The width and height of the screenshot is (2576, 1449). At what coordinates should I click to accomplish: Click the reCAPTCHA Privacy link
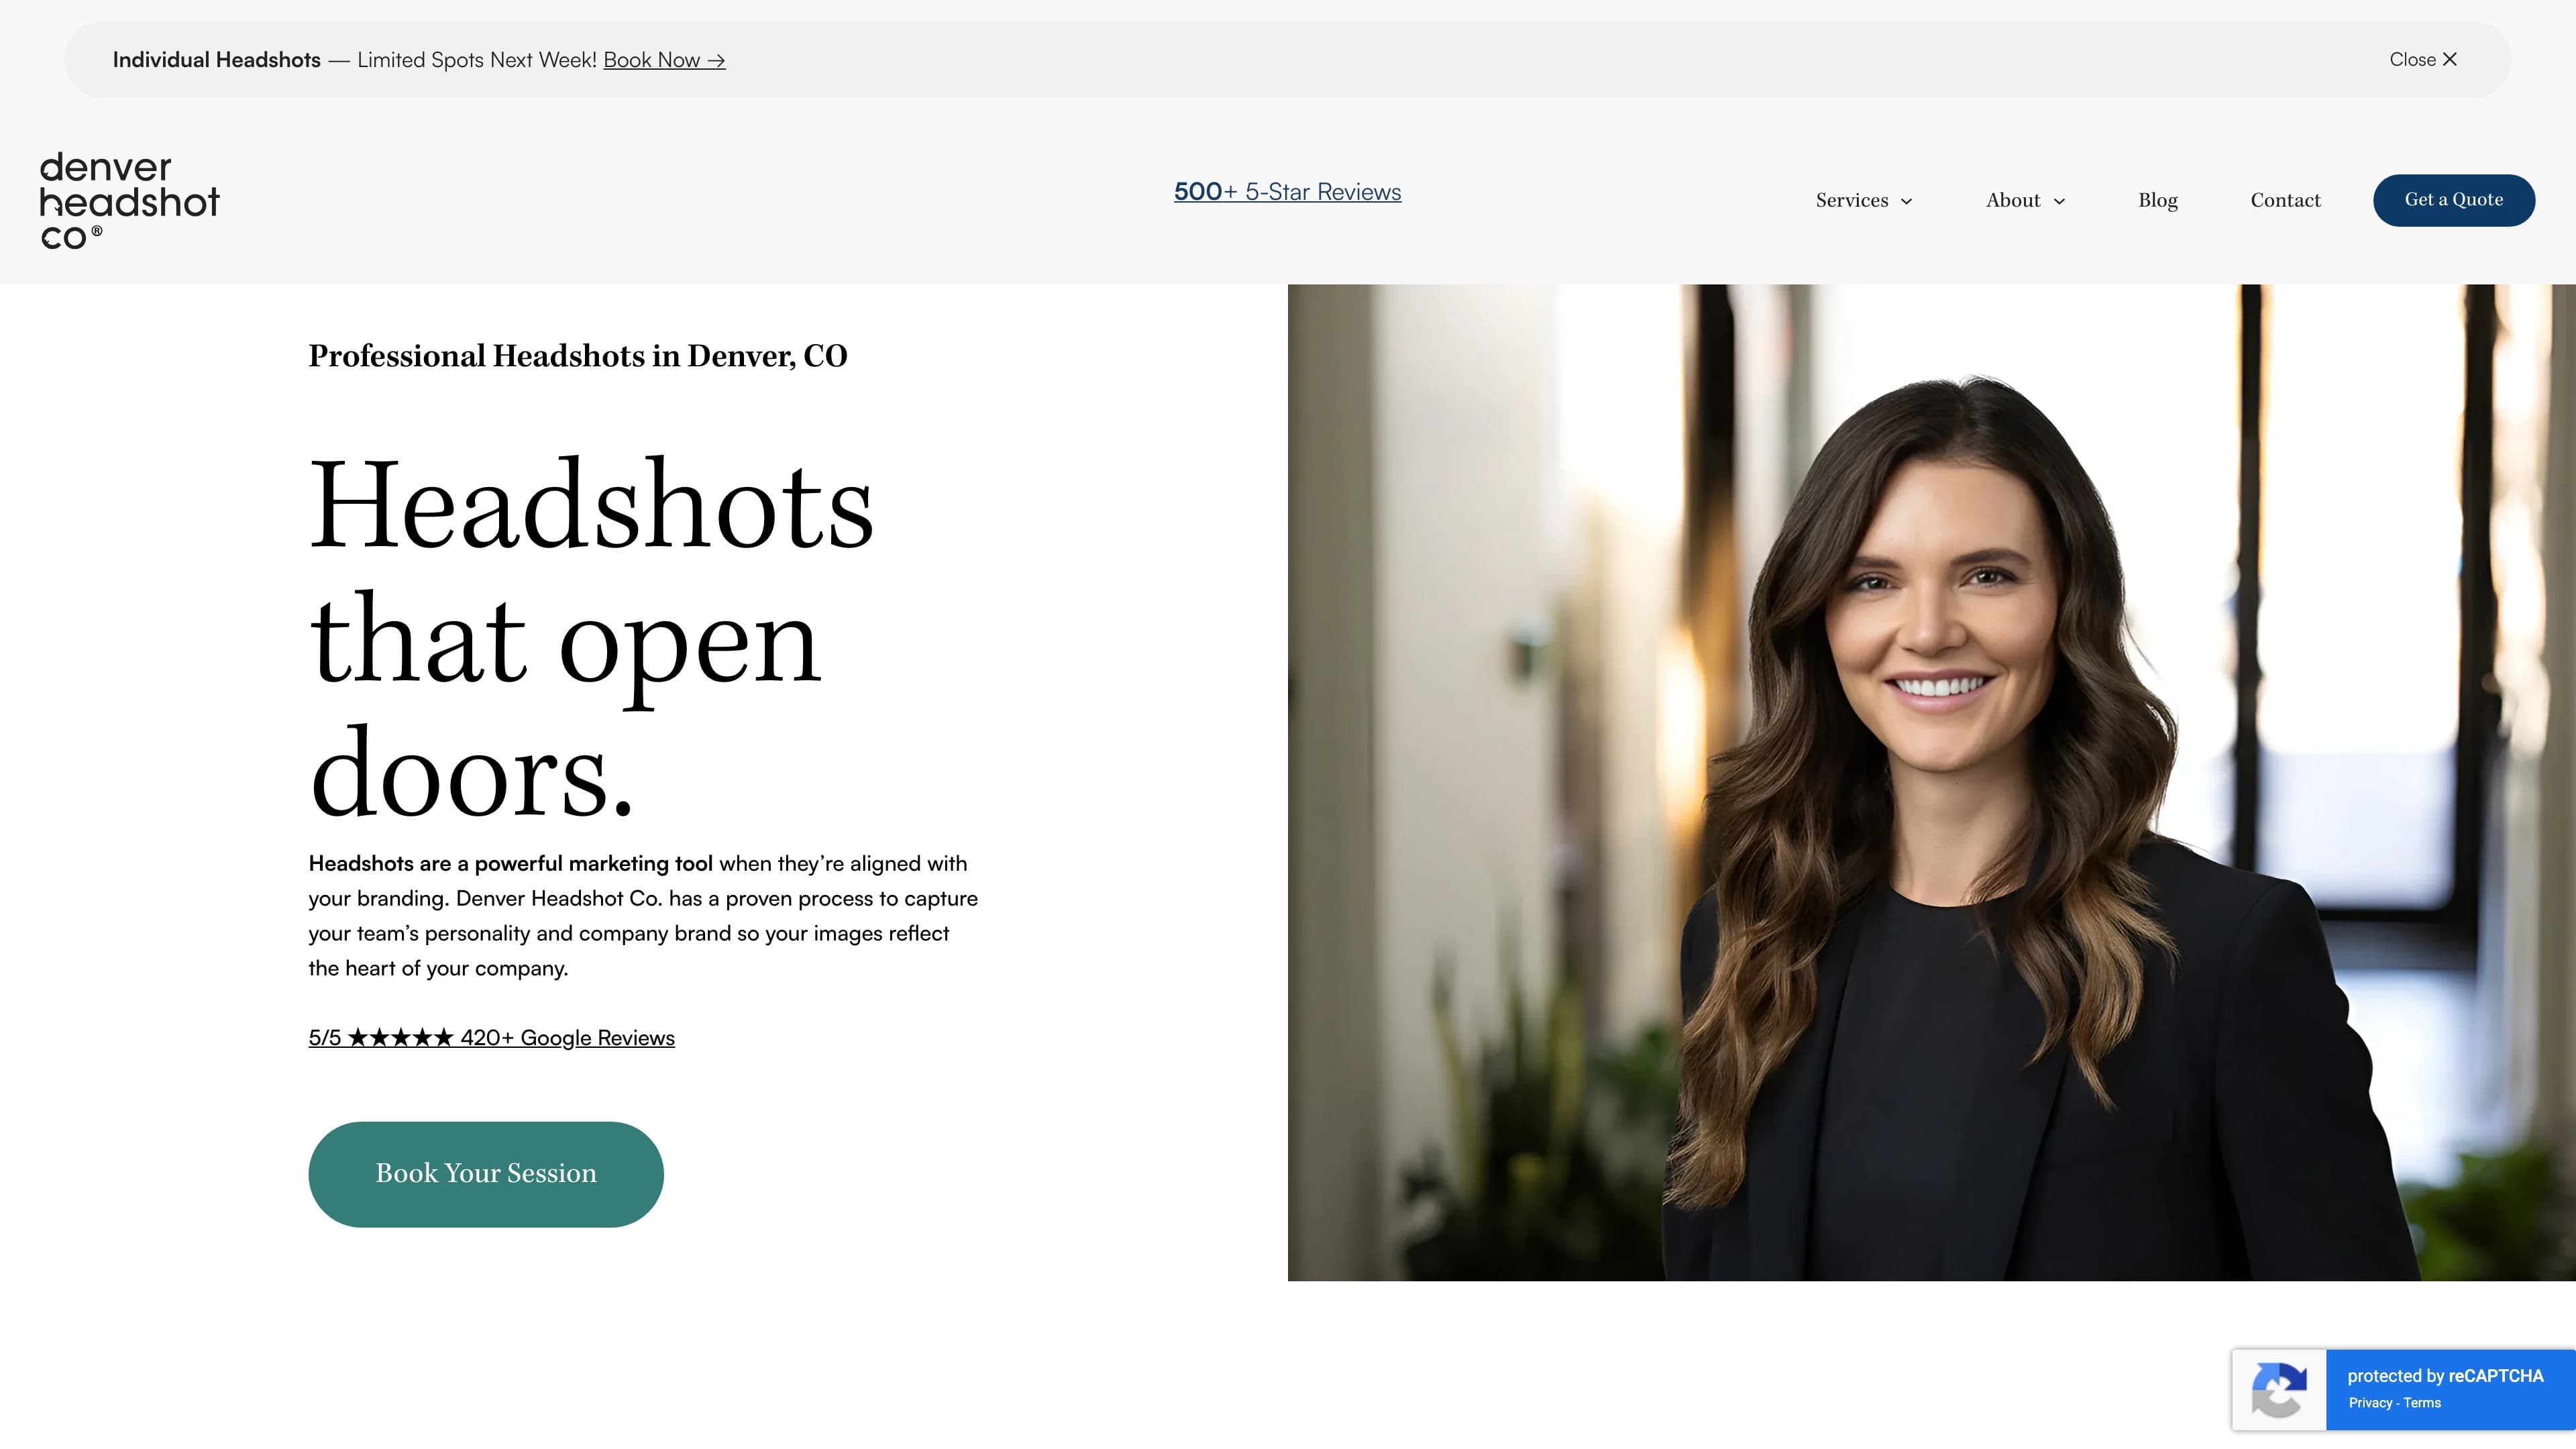2370,1403
